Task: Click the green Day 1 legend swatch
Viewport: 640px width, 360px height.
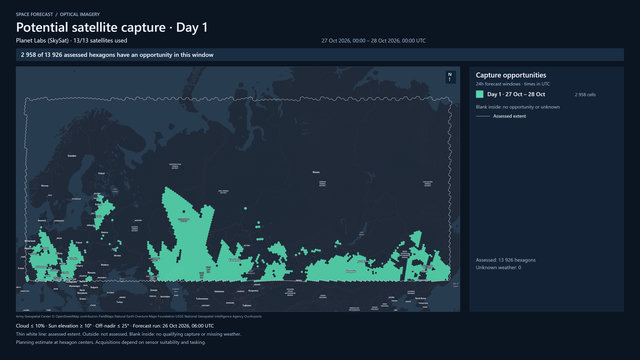Action: coord(480,94)
